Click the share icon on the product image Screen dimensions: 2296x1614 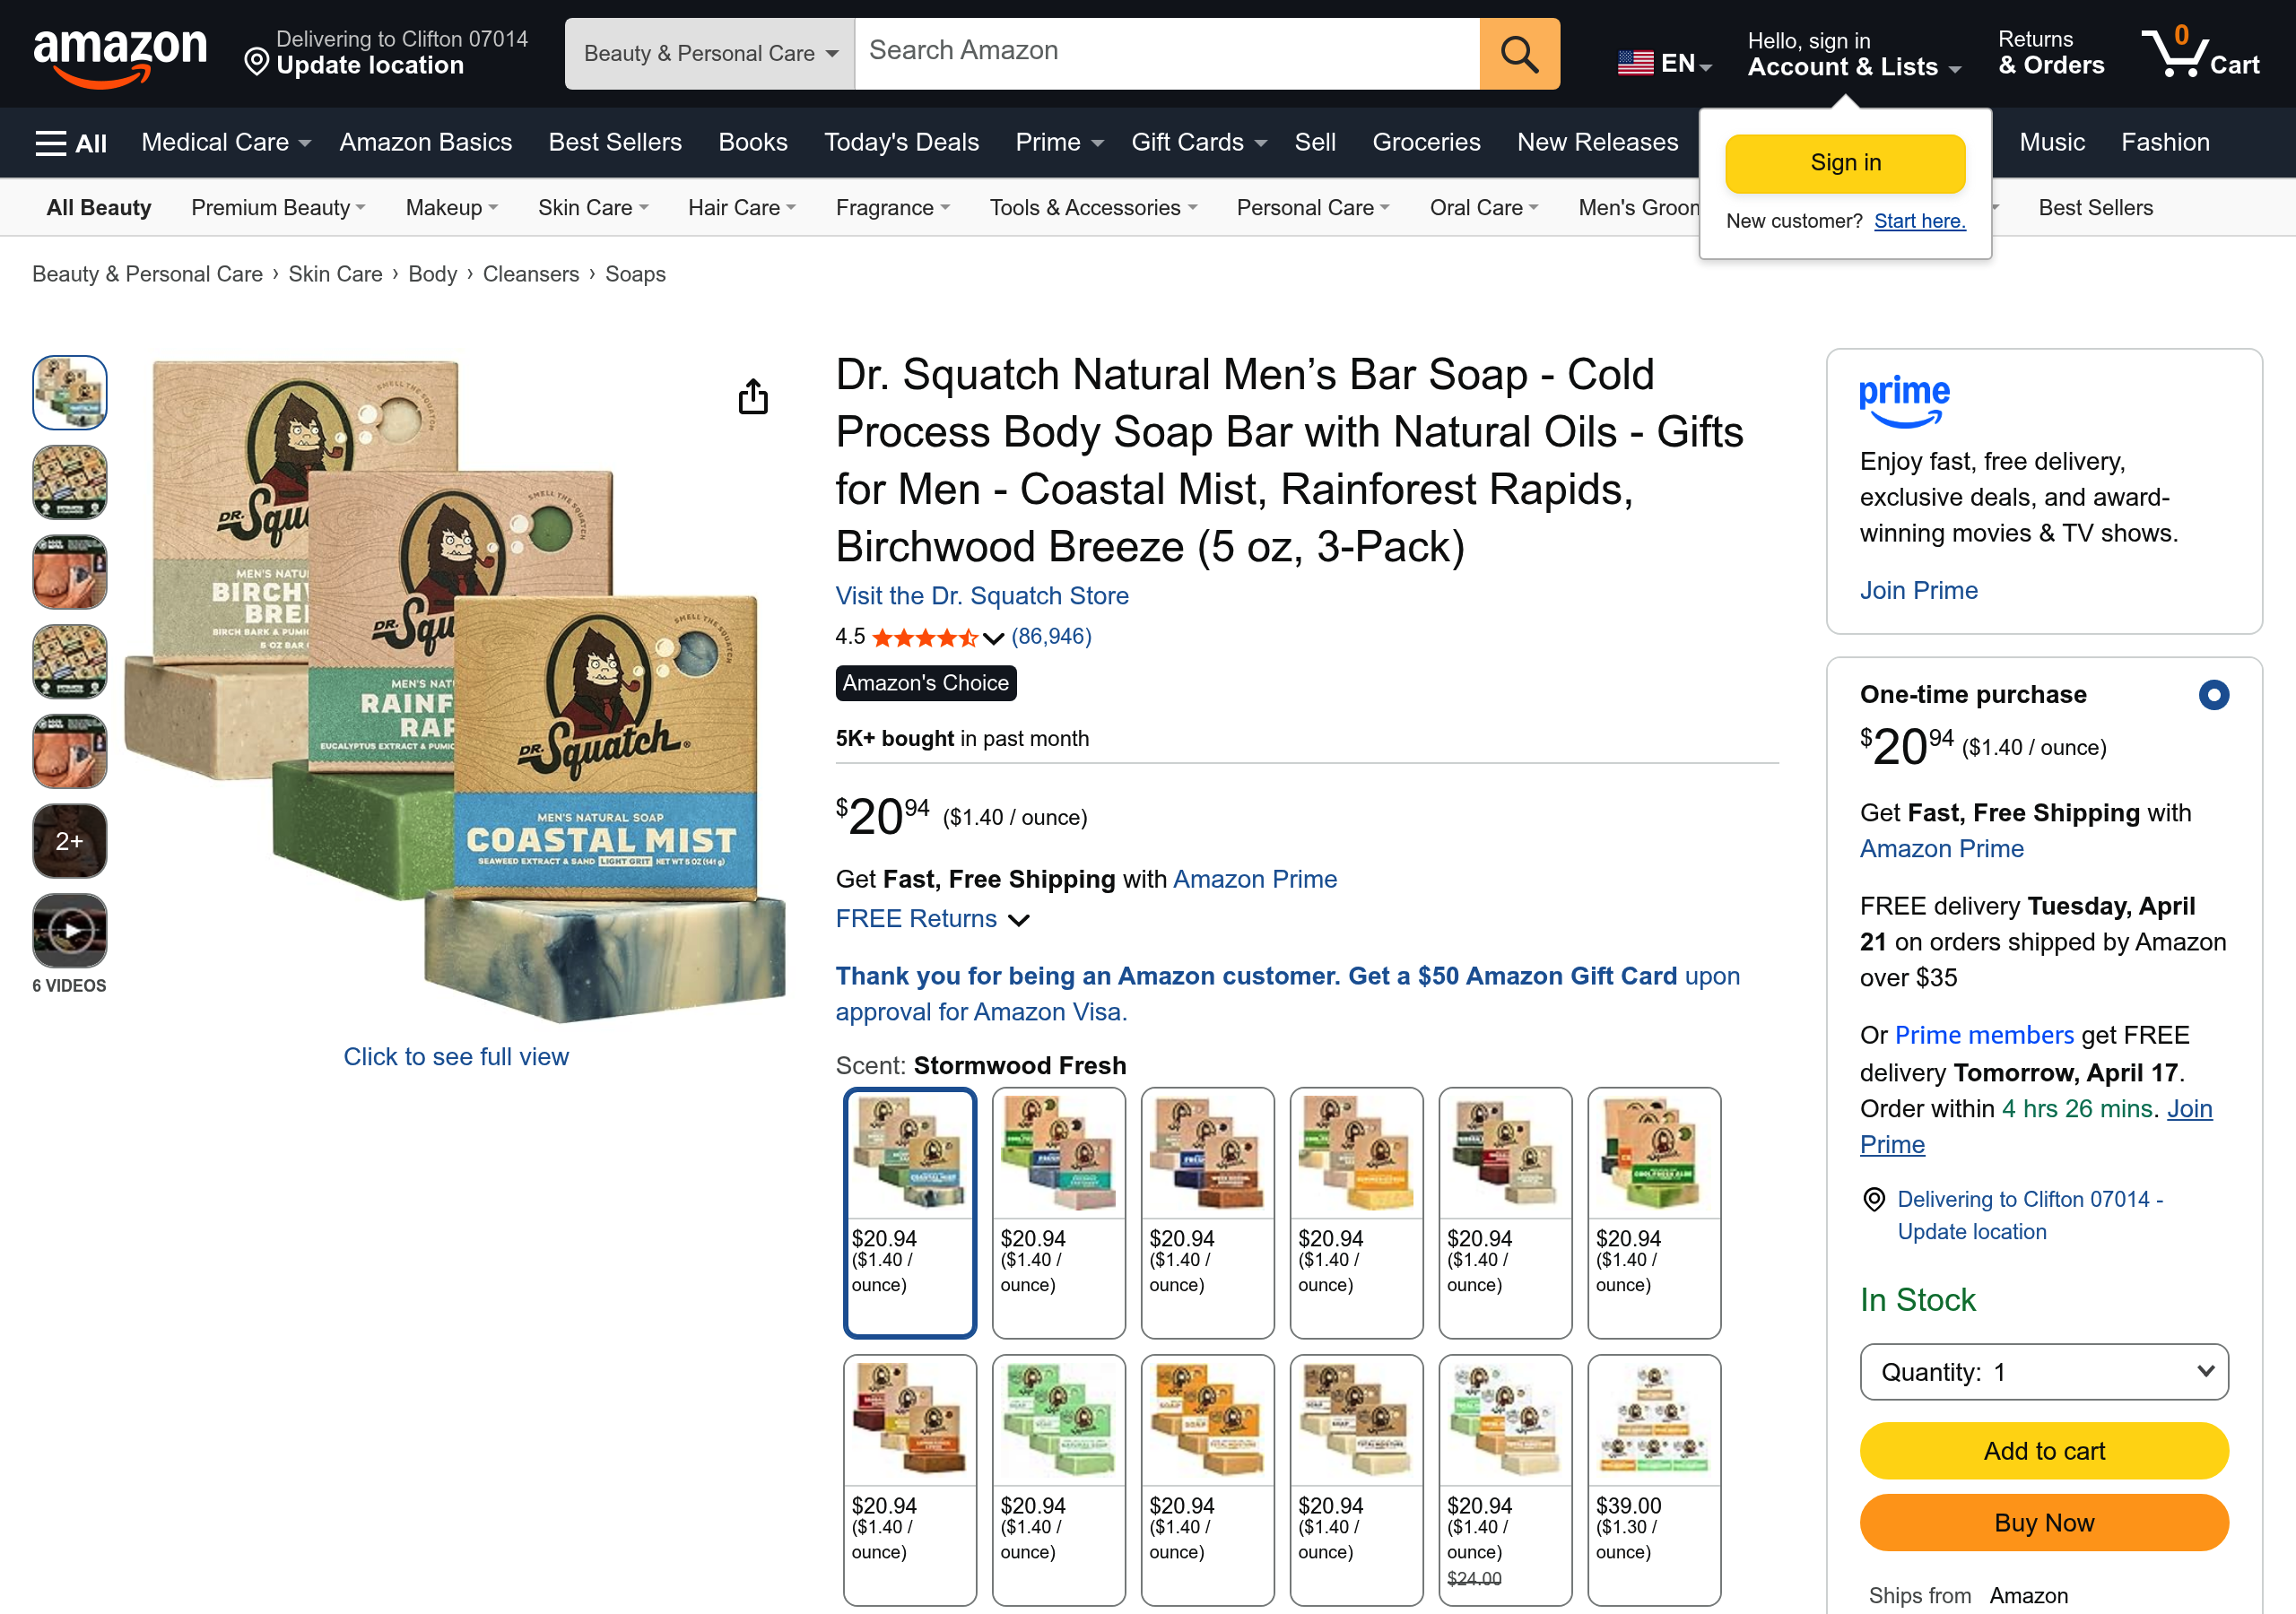tap(753, 396)
